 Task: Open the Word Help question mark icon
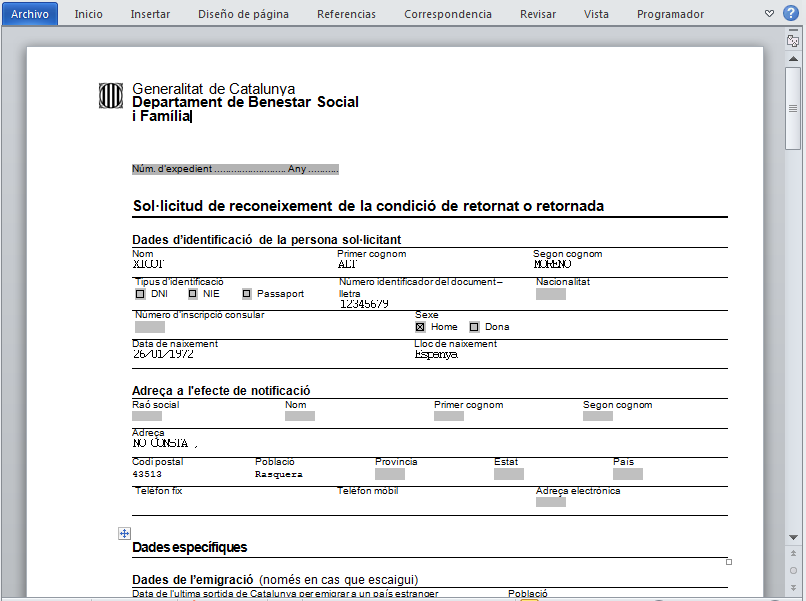790,13
